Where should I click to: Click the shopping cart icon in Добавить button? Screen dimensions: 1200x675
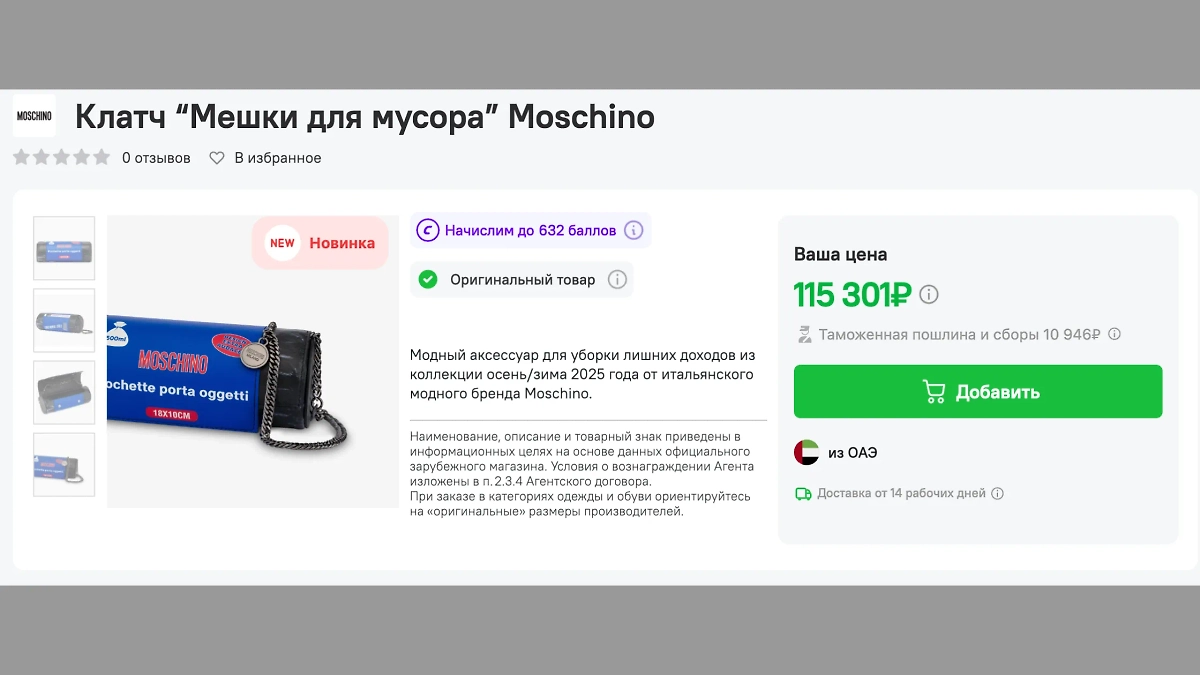932,391
